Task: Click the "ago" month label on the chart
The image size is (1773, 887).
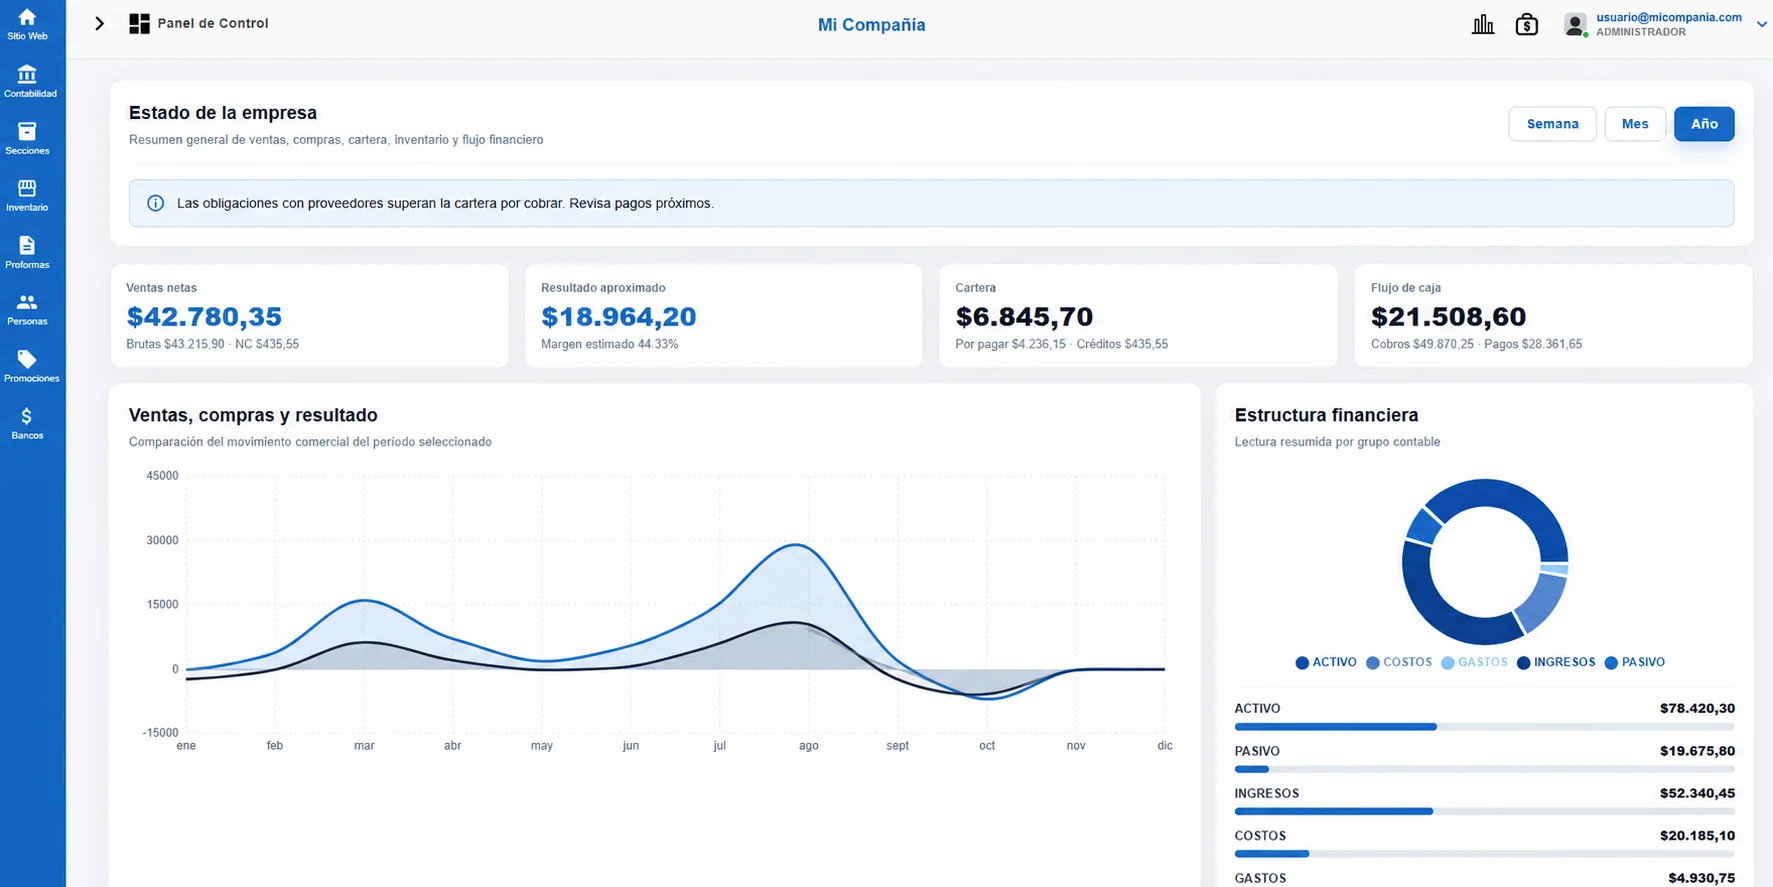Action: [x=809, y=746]
